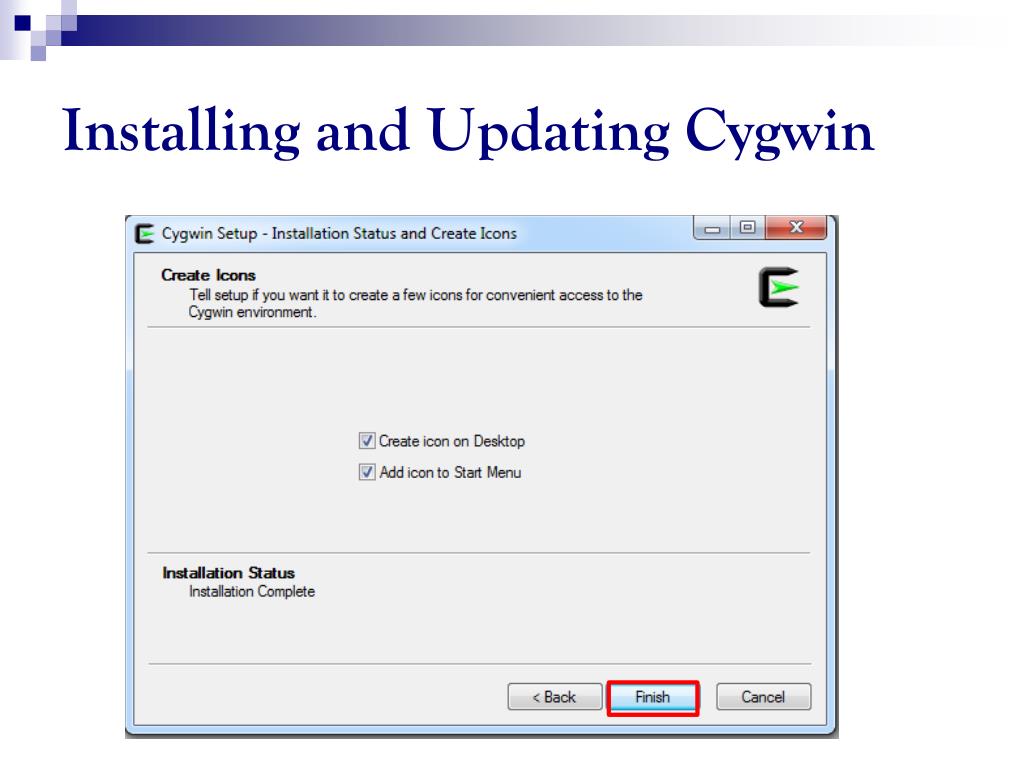
Task: Uncheck Create icon on Desktop
Action: [x=367, y=441]
